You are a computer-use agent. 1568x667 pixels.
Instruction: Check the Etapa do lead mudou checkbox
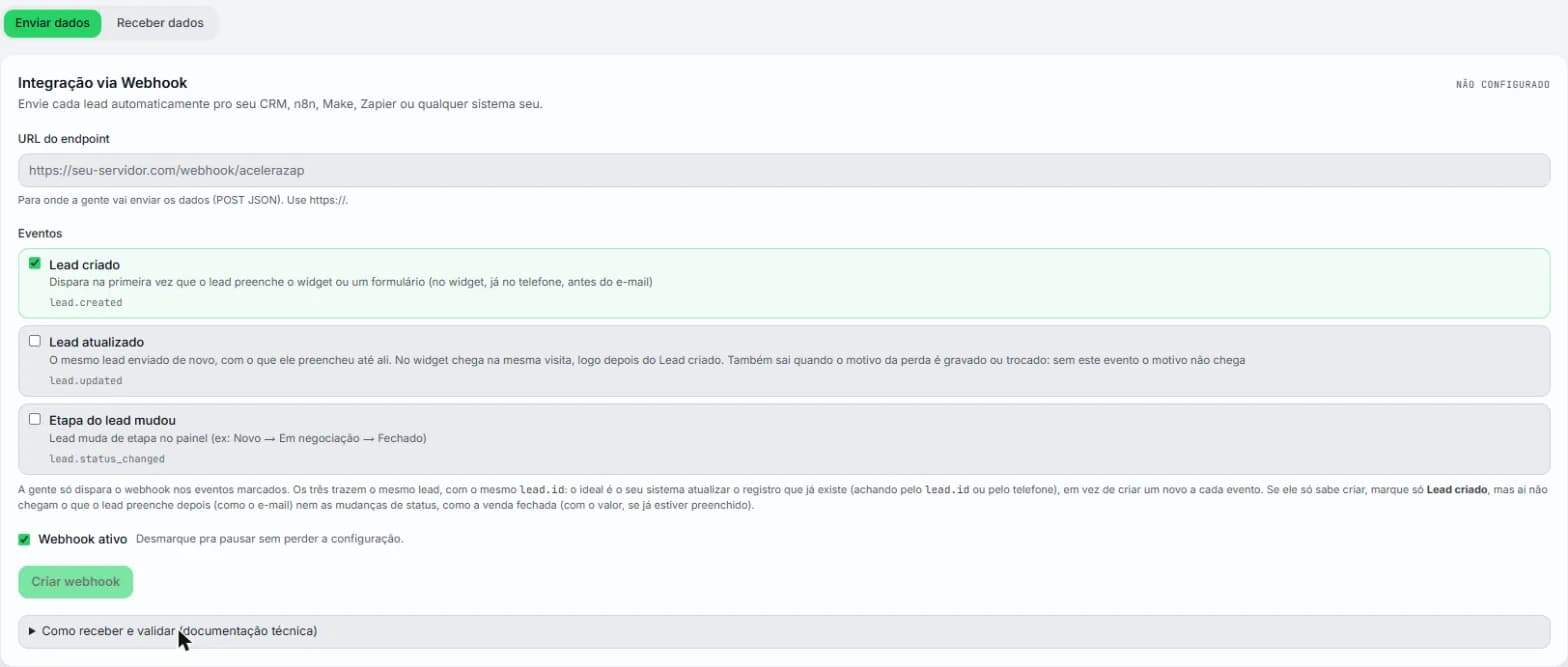(x=35, y=419)
